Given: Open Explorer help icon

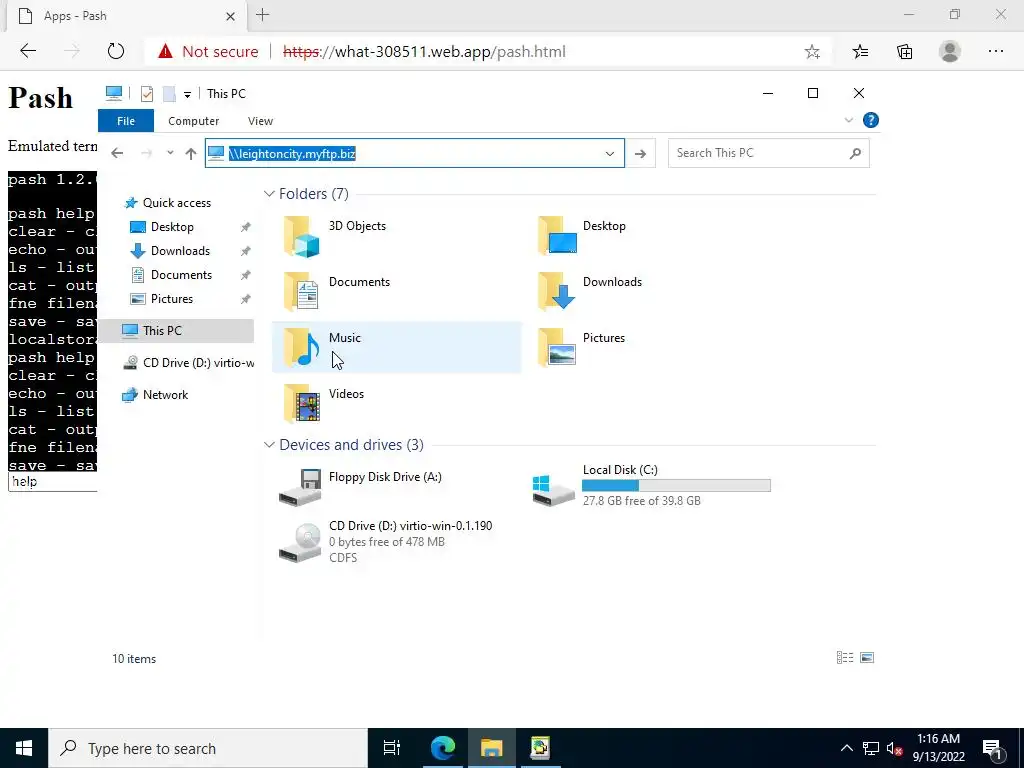Looking at the screenshot, I should (x=871, y=120).
